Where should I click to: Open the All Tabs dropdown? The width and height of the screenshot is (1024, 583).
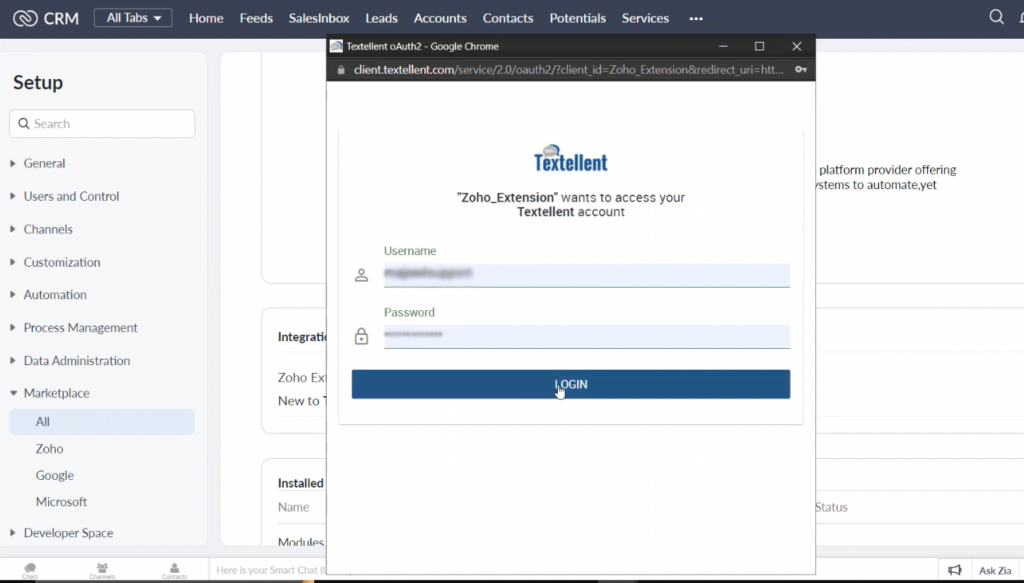133,18
